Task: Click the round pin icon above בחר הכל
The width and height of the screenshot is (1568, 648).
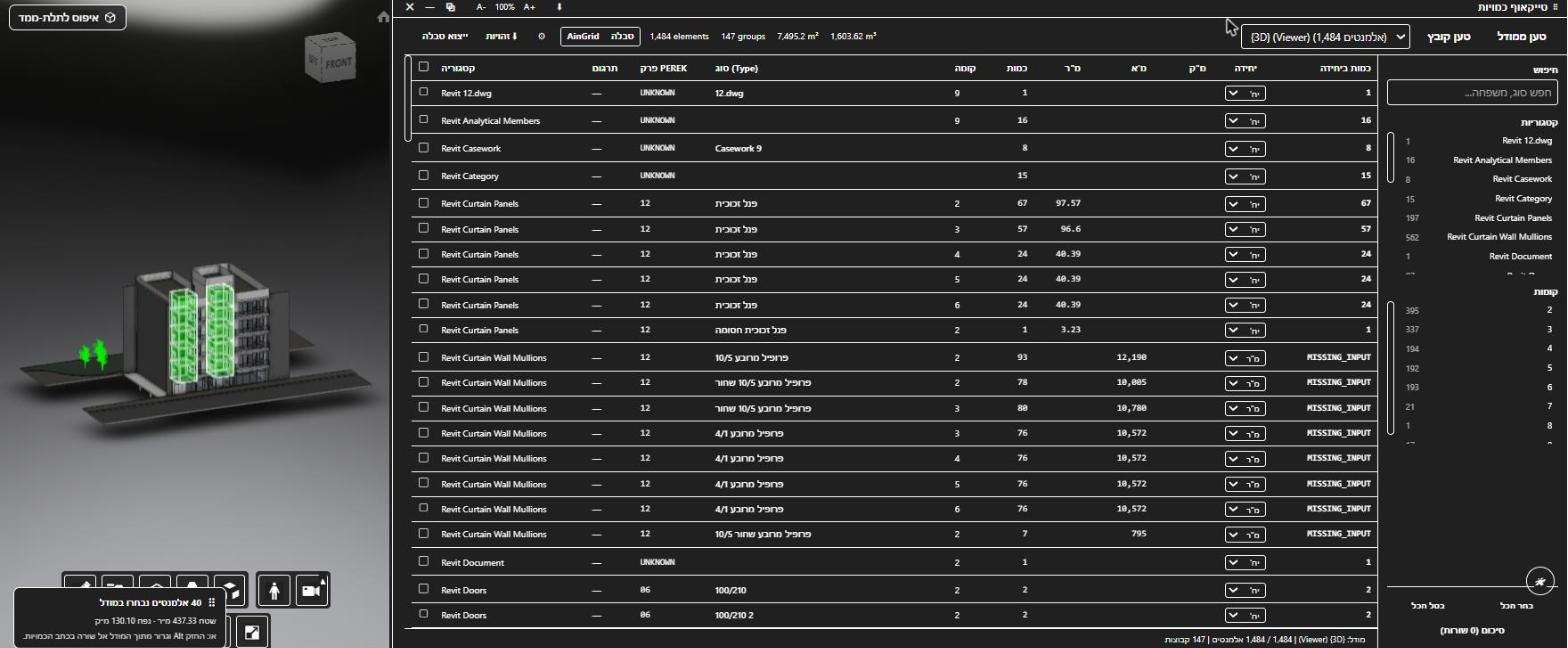Action: click(1542, 581)
